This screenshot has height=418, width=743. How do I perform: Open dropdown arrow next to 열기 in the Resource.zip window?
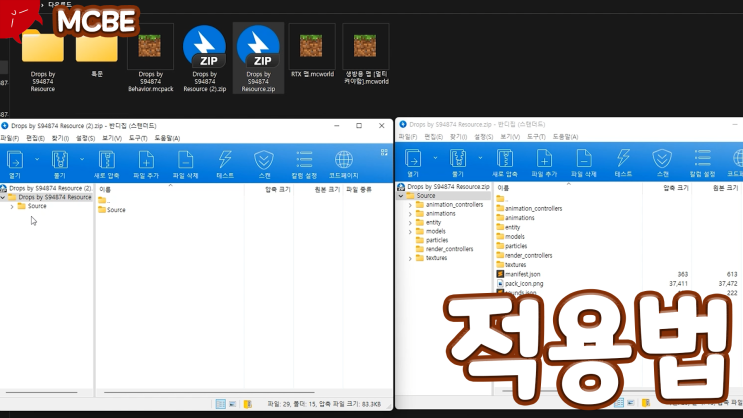pyautogui.click(x=435, y=158)
